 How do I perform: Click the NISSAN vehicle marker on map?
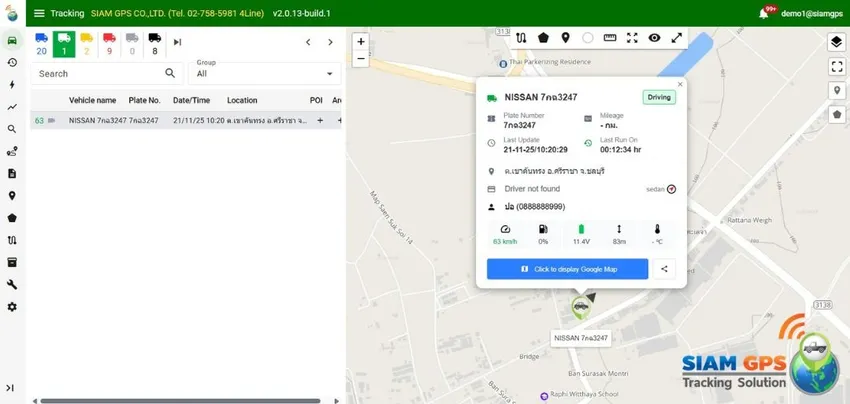tap(581, 307)
